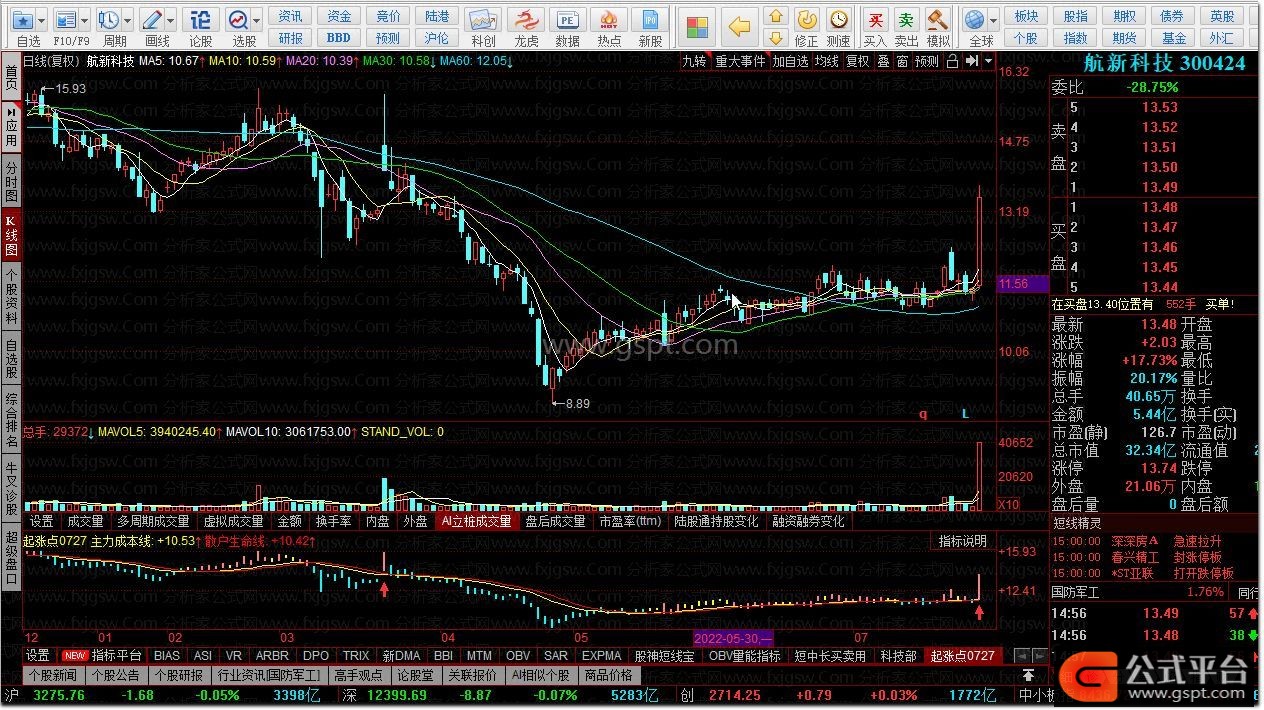Viewport: 1264px width, 710px height.
Task: Click the 资讯 news button
Action: 291,16
